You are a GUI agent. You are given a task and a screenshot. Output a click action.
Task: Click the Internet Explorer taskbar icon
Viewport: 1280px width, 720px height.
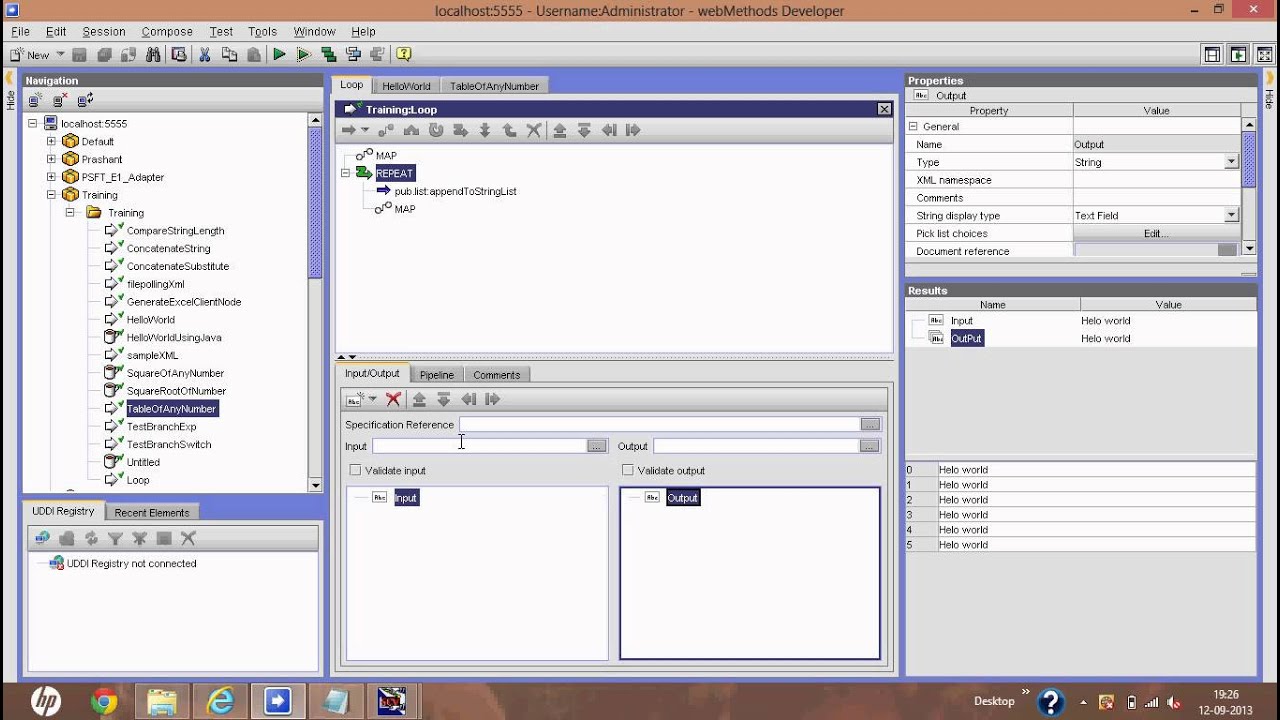point(220,702)
